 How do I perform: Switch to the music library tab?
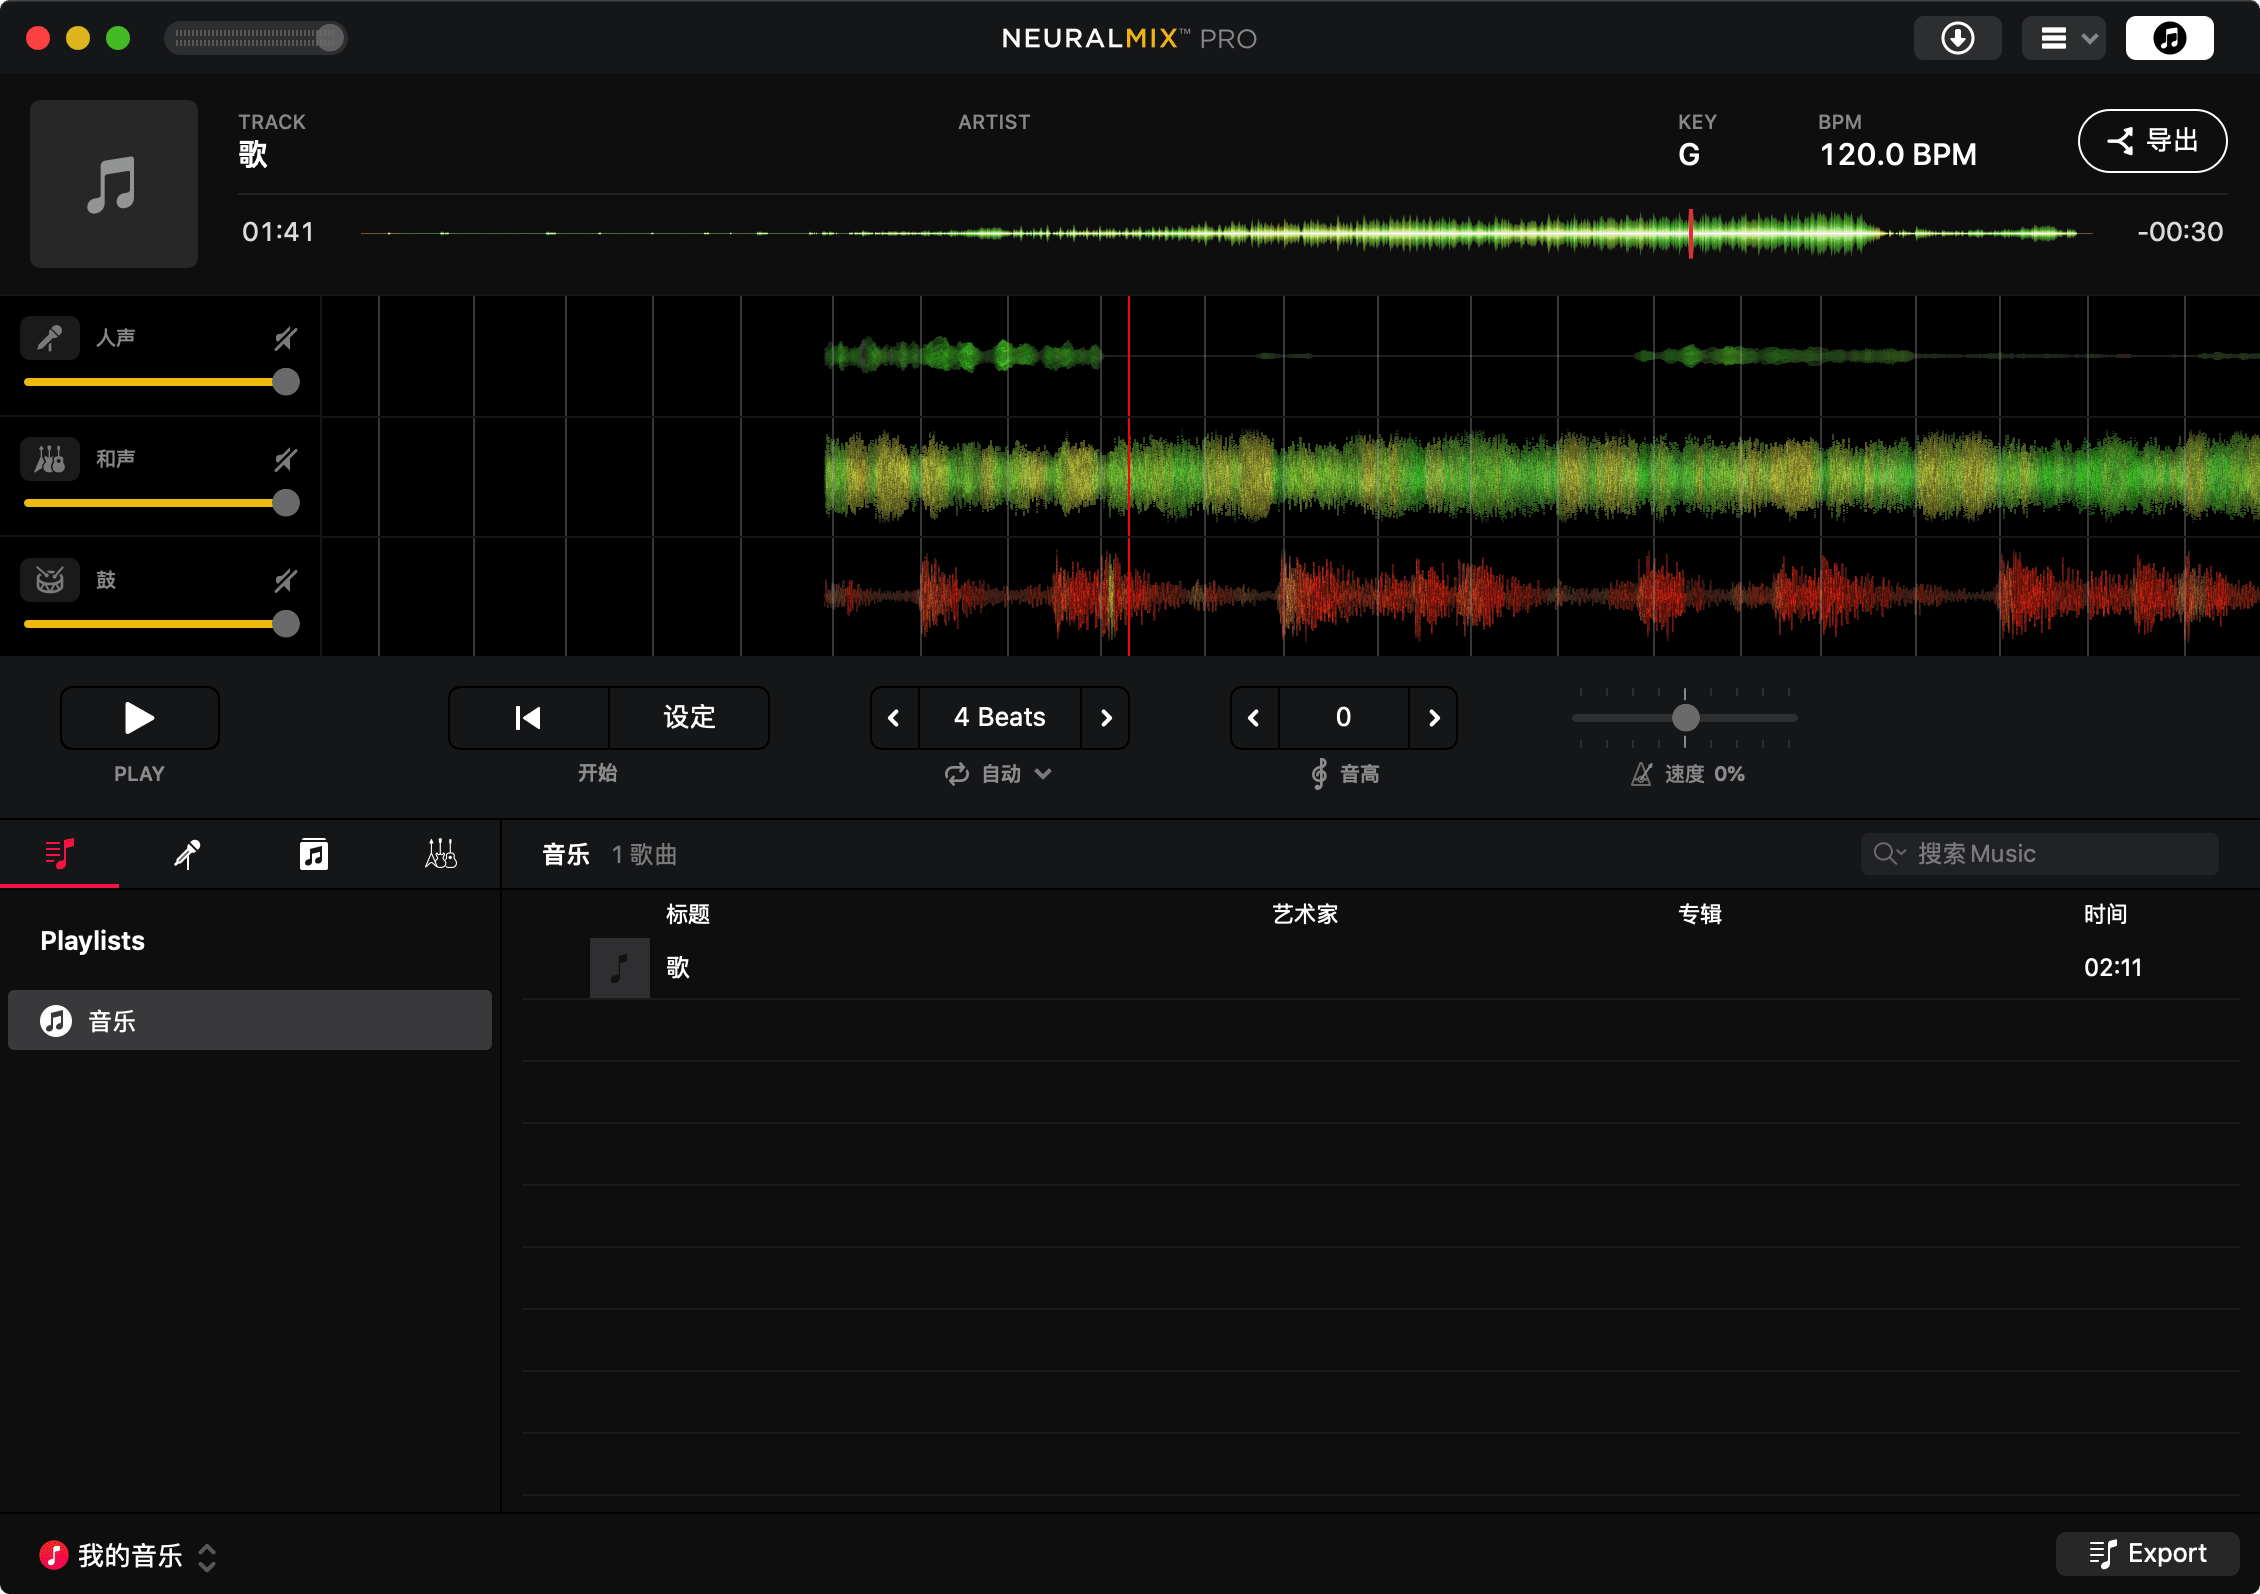[314, 854]
